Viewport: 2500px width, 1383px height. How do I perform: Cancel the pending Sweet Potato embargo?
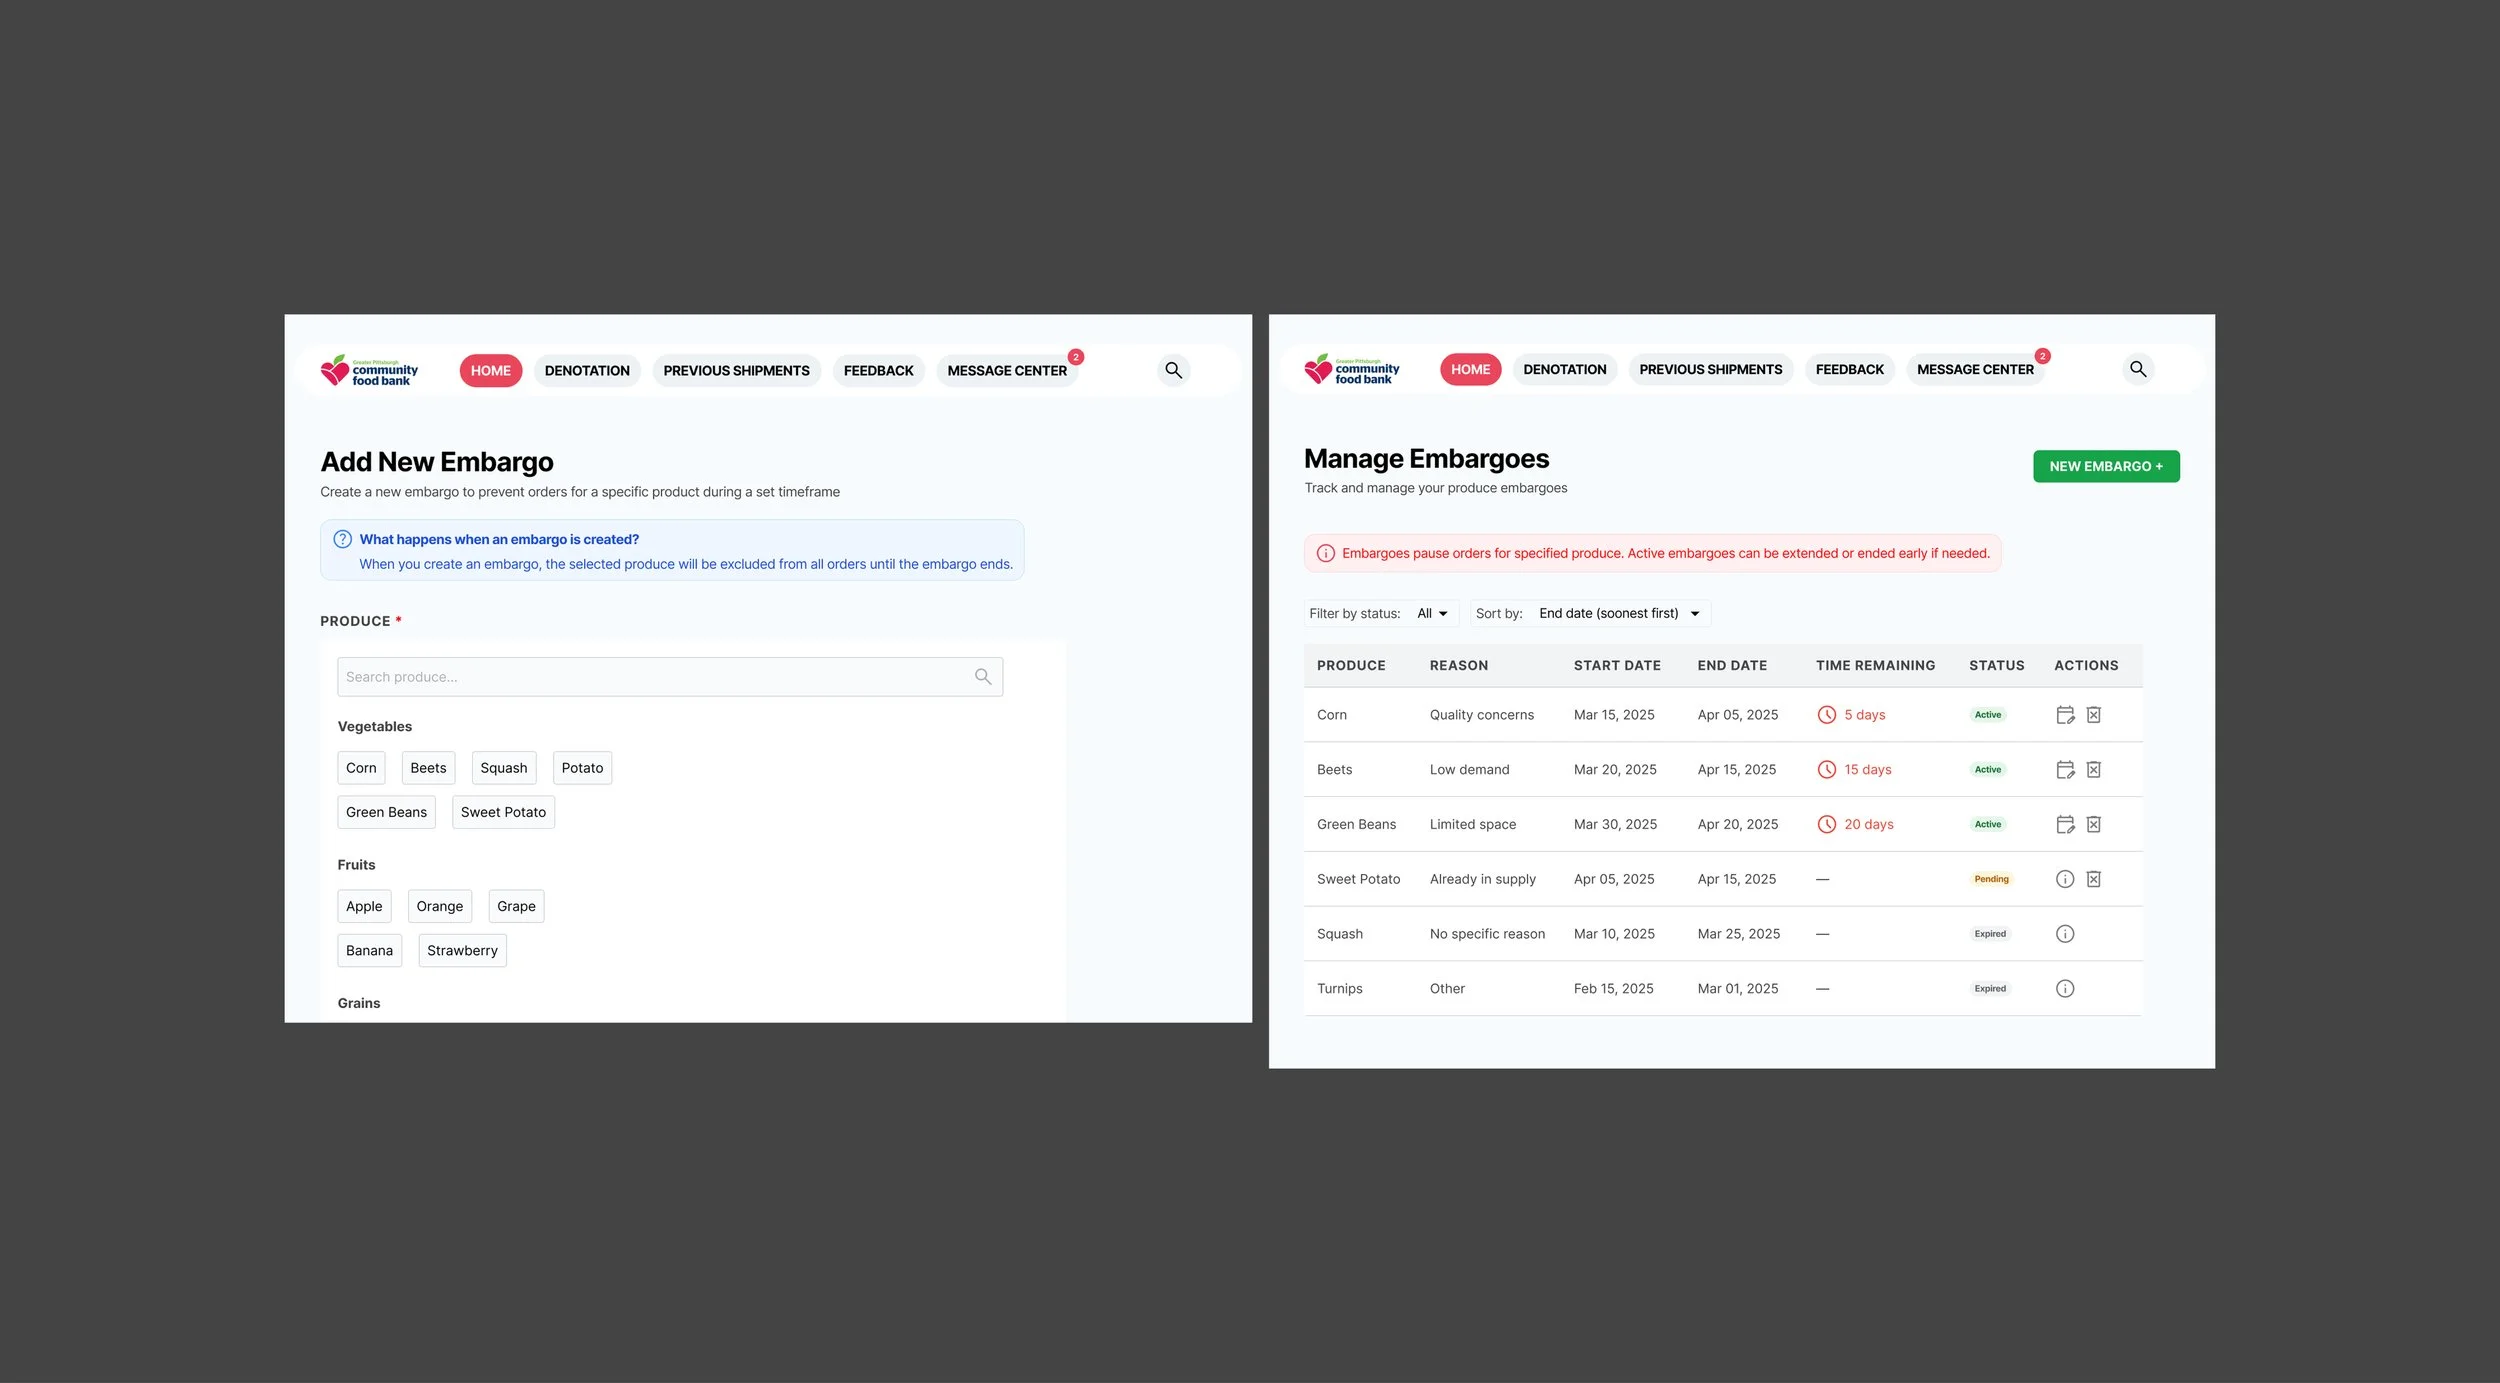pos(2093,879)
